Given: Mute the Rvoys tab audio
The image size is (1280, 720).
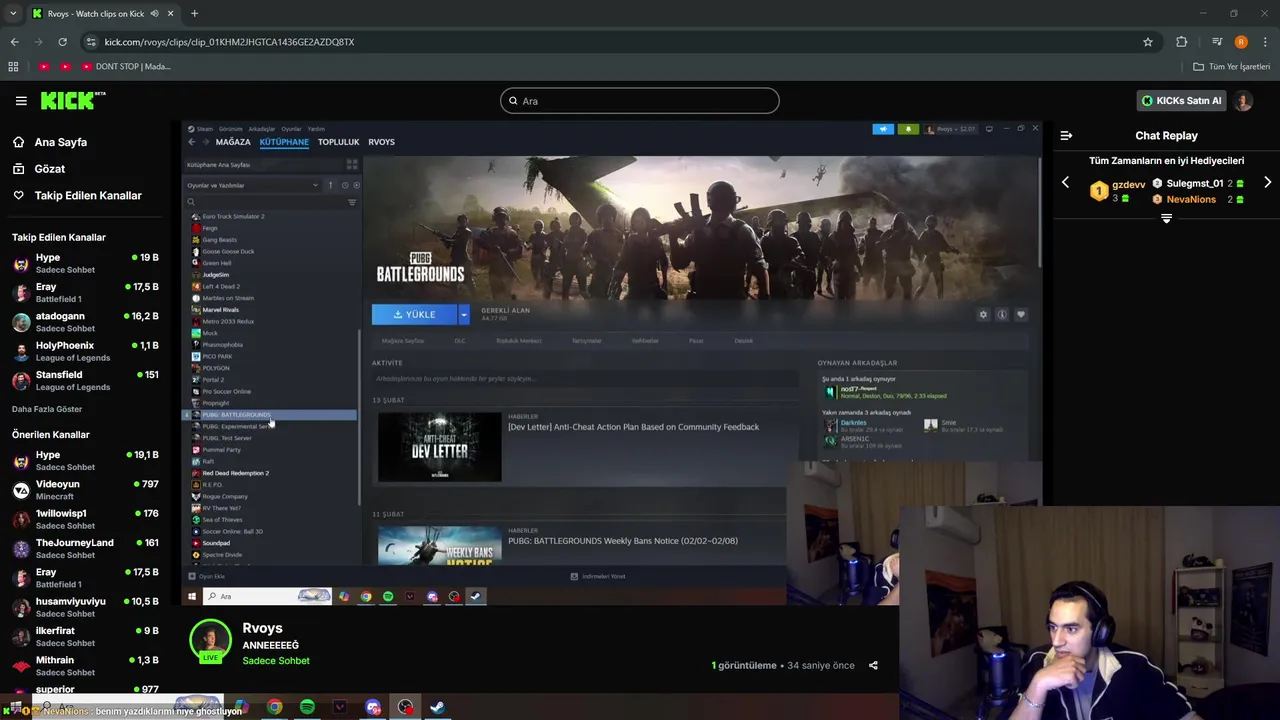Looking at the screenshot, I should coord(155,14).
